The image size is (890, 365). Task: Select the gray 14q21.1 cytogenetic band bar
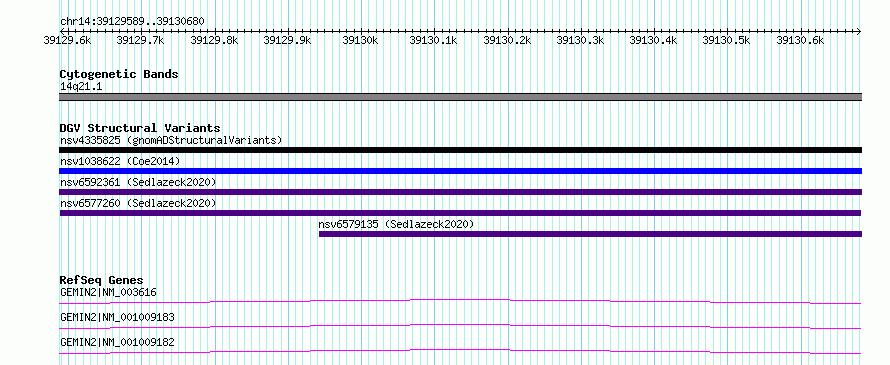tap(460, 97)
